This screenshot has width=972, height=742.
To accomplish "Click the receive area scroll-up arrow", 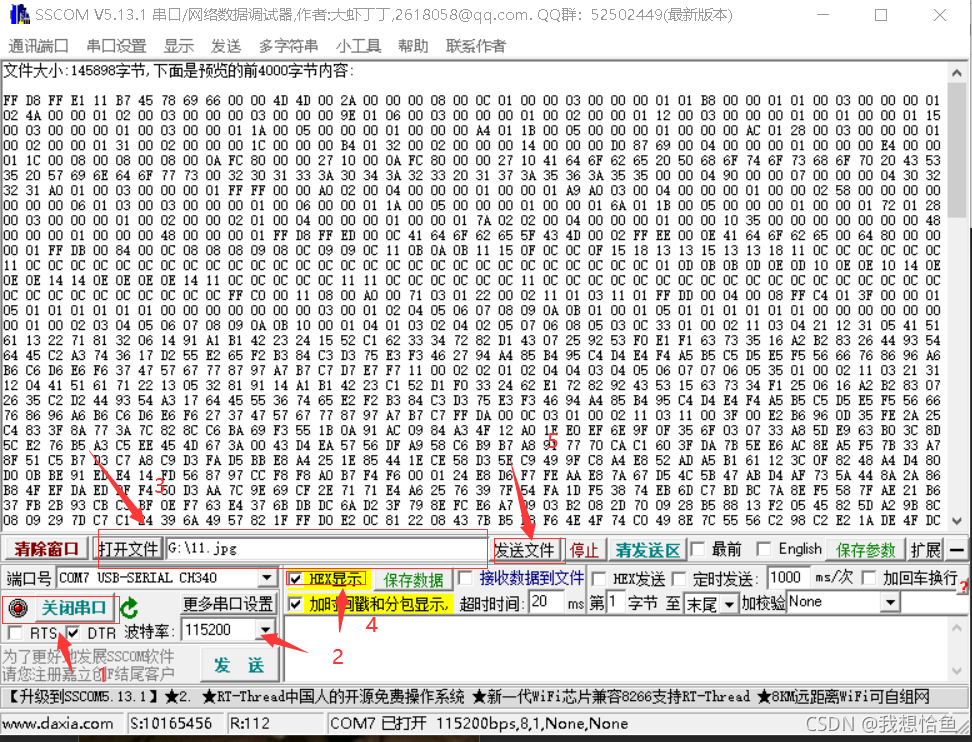I will point(957,73).
